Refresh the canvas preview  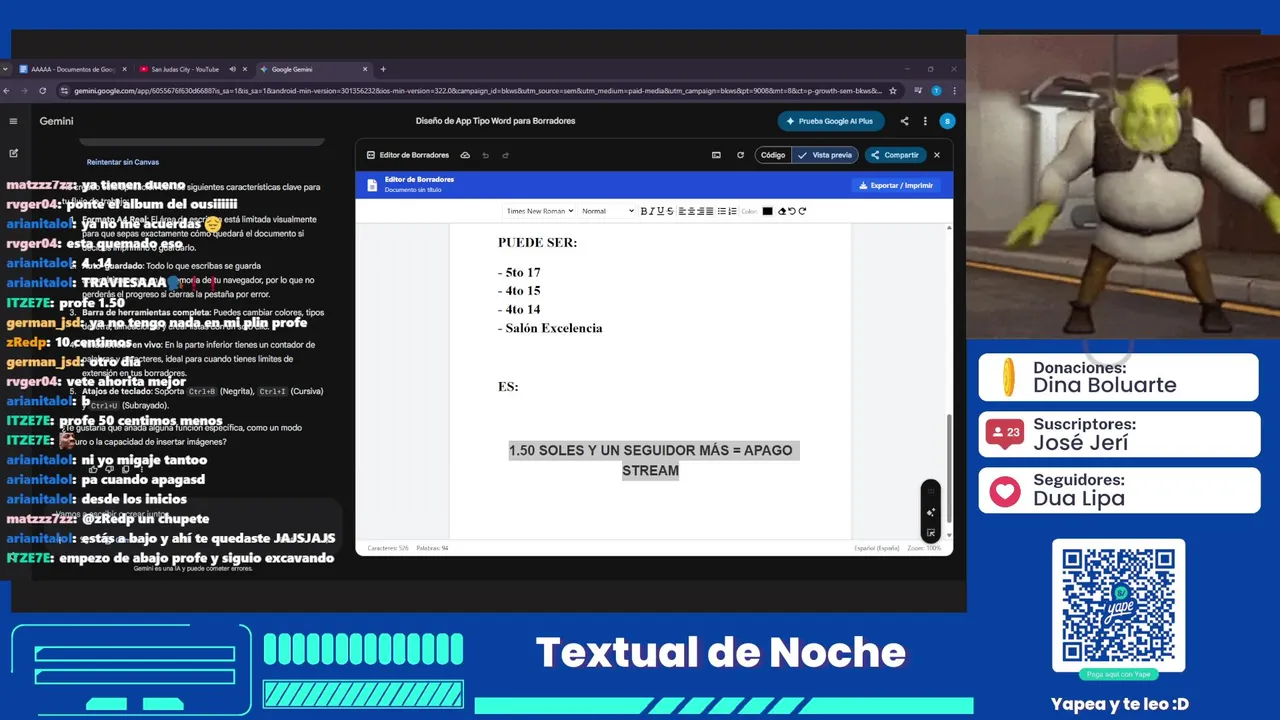740,155
